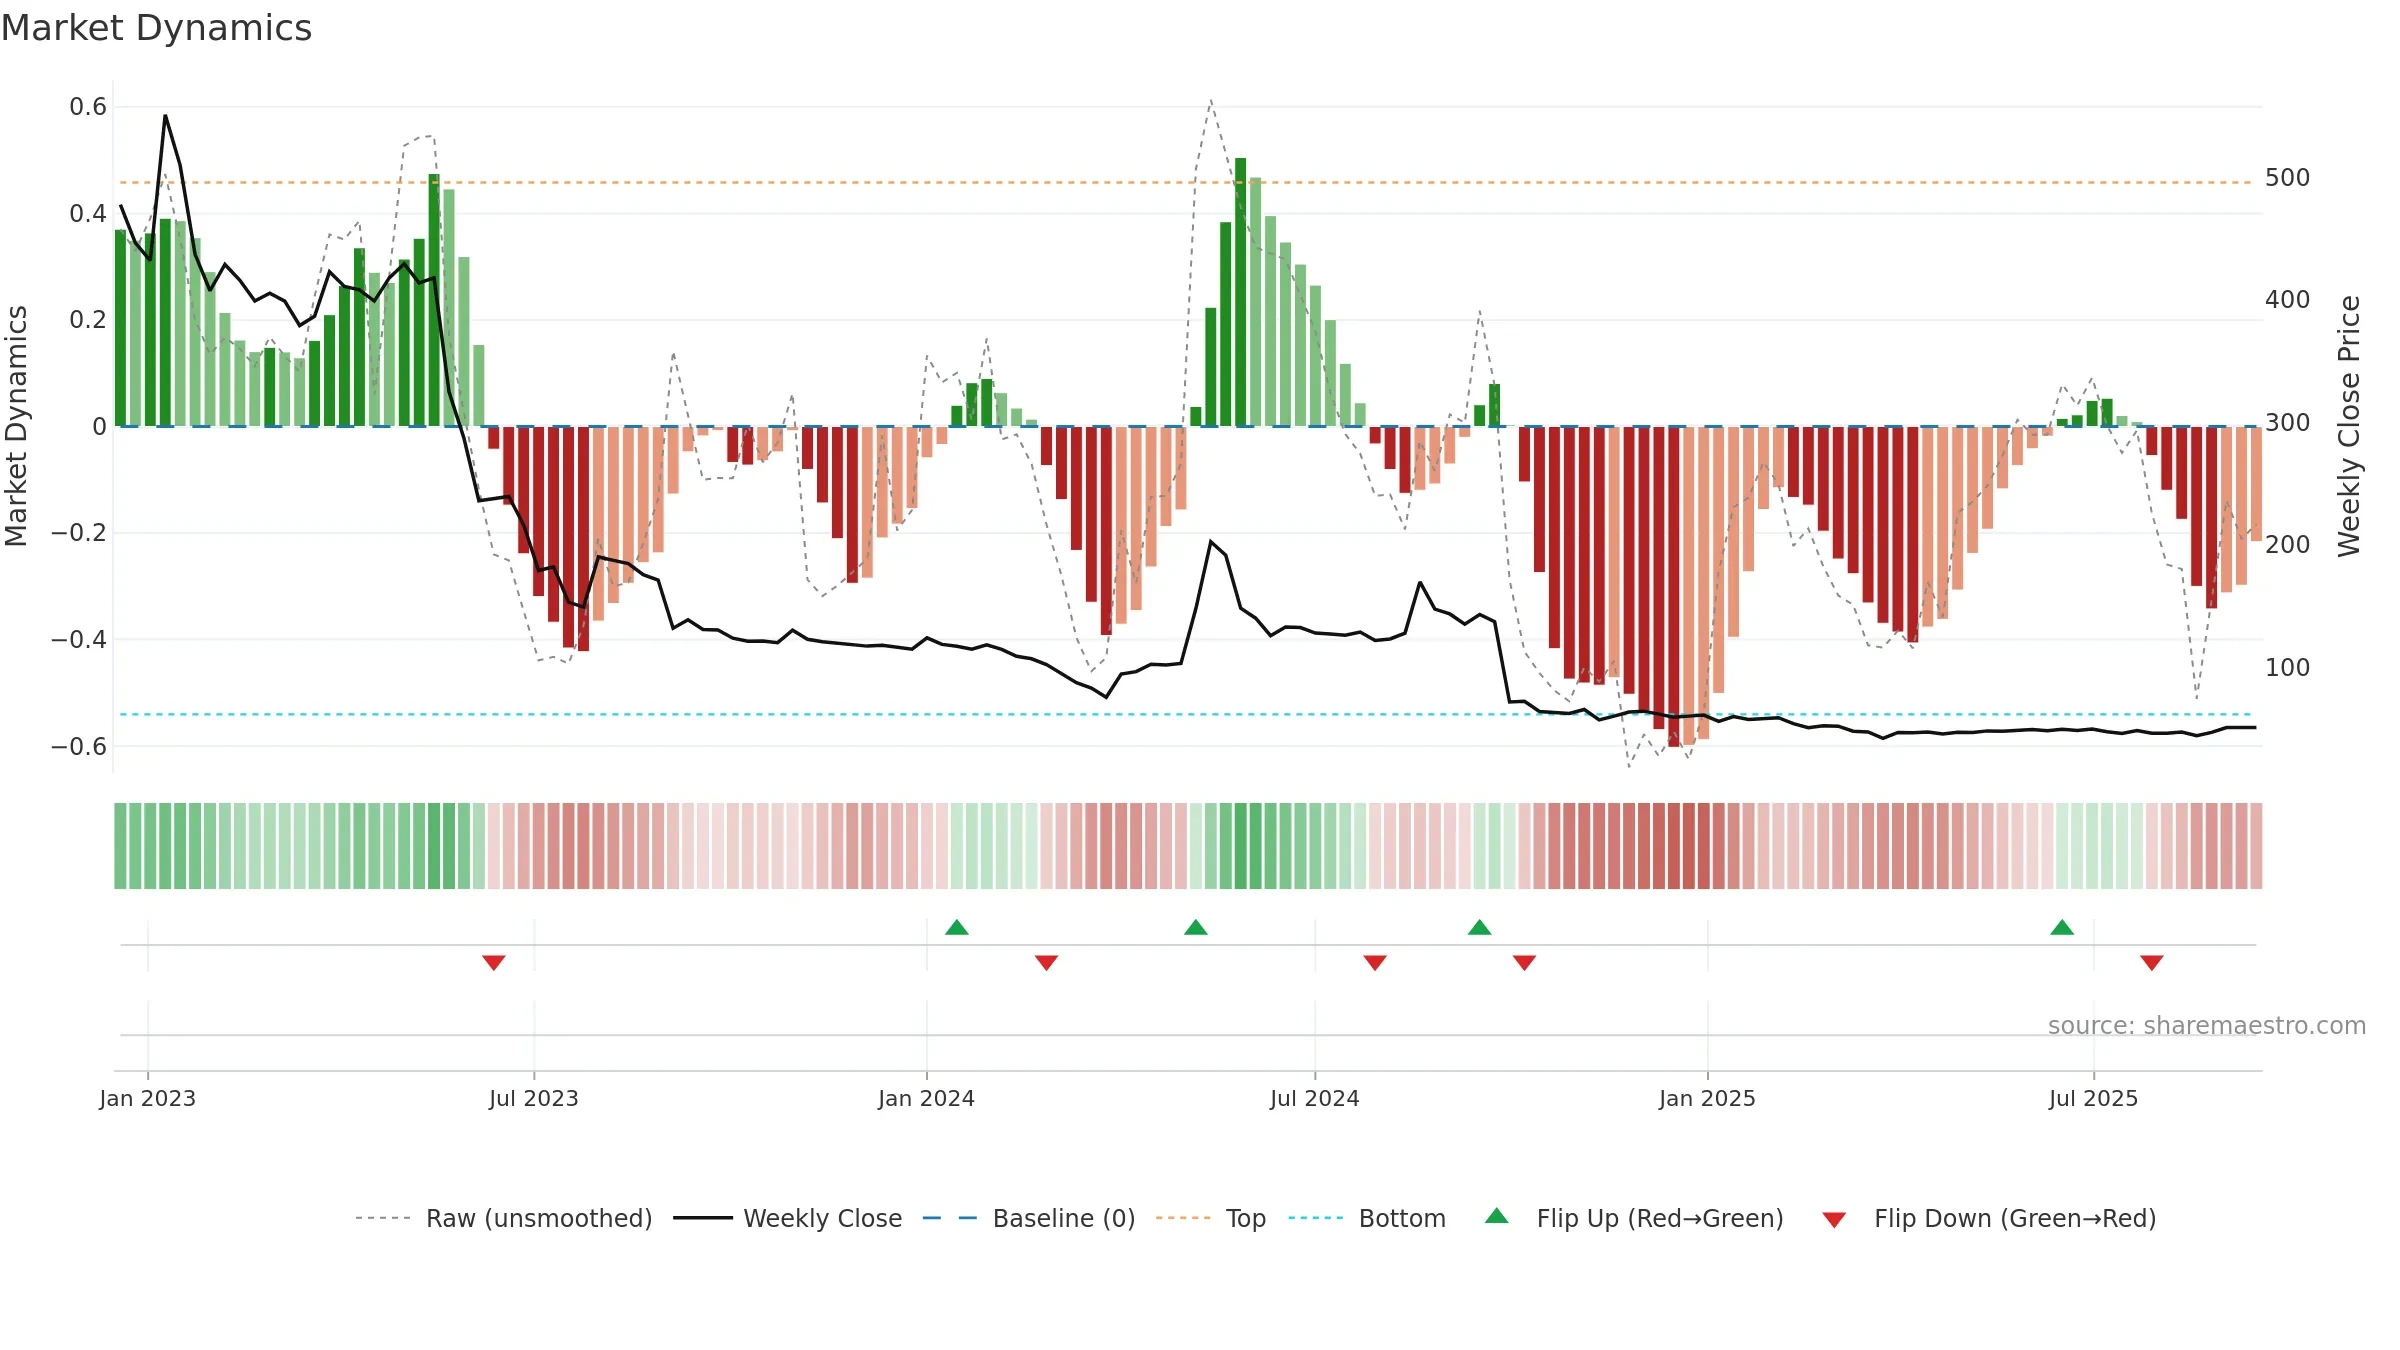Click the Jan 2025 x-axis label

tap(1708, 1098)
